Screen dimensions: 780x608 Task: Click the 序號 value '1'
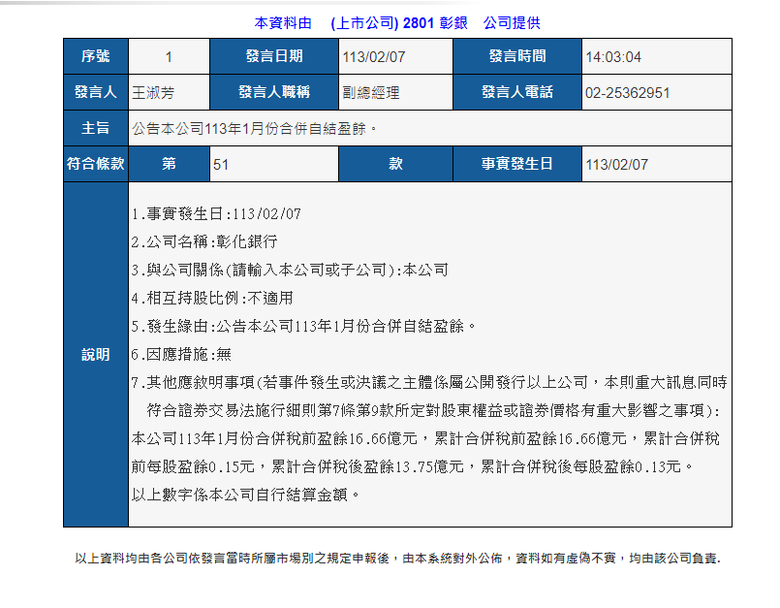[169, 57]
